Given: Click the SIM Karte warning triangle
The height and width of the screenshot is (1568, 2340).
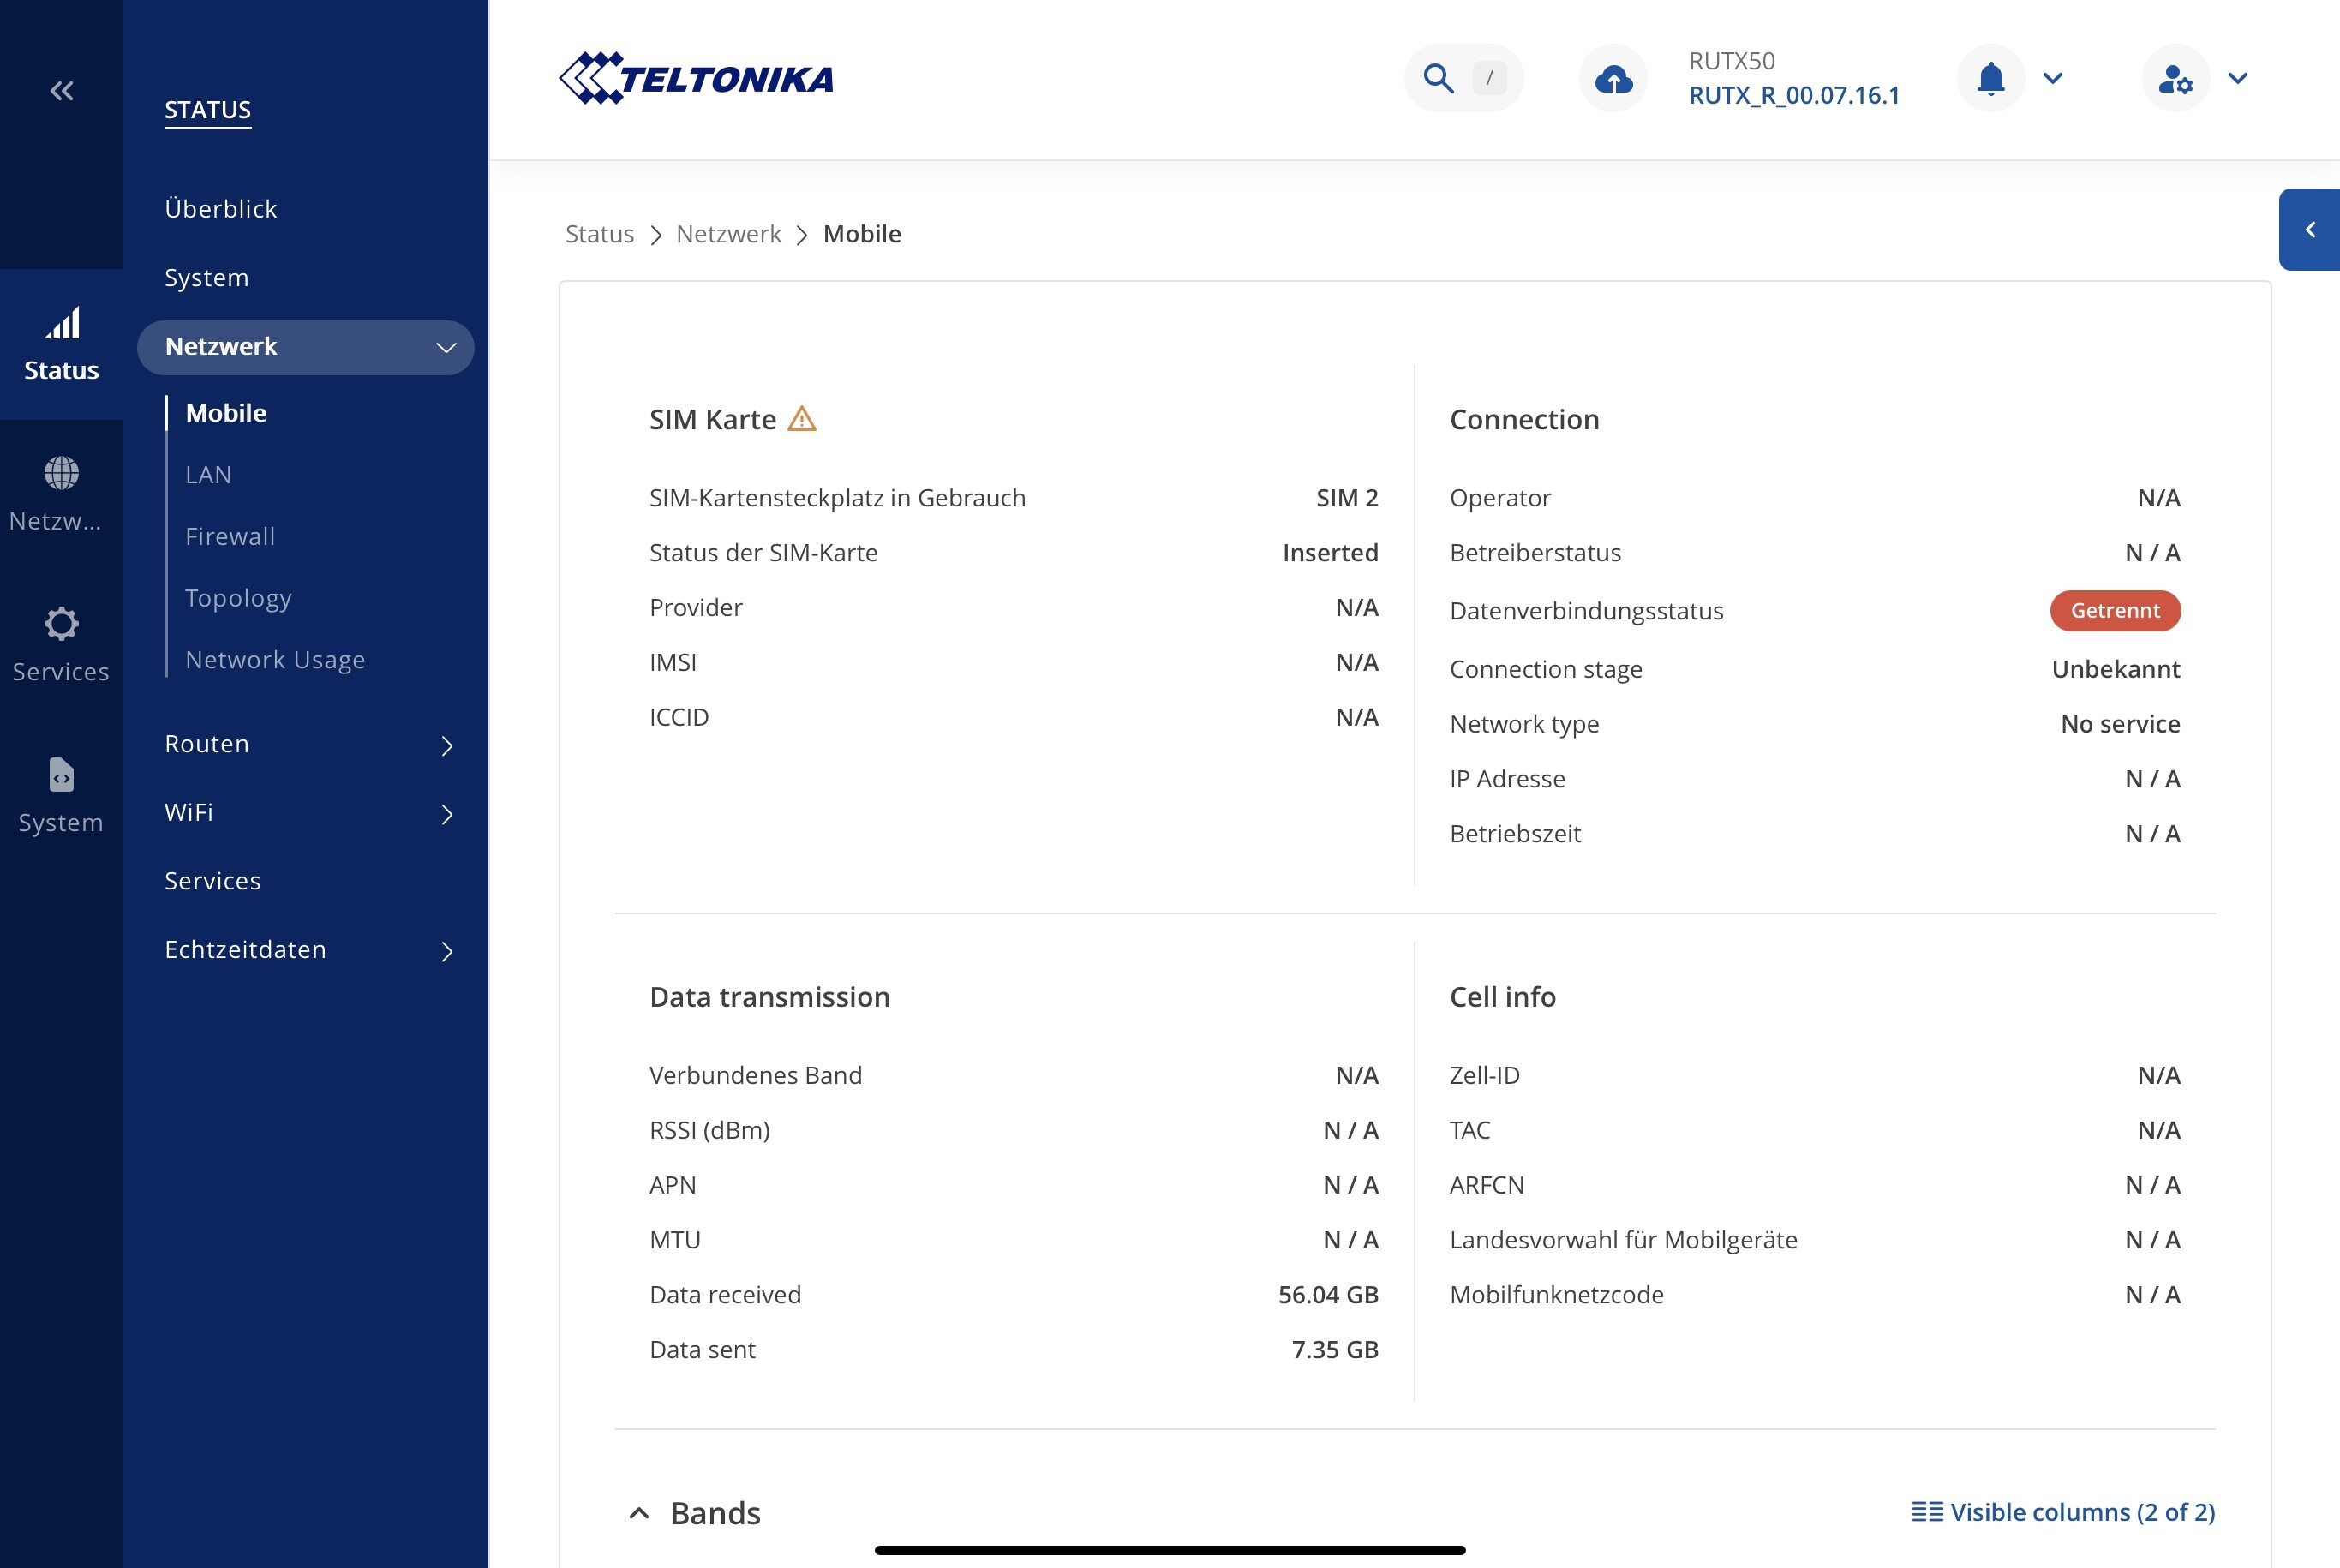Looking at the screenshot, I should click(x=802, y=419).
